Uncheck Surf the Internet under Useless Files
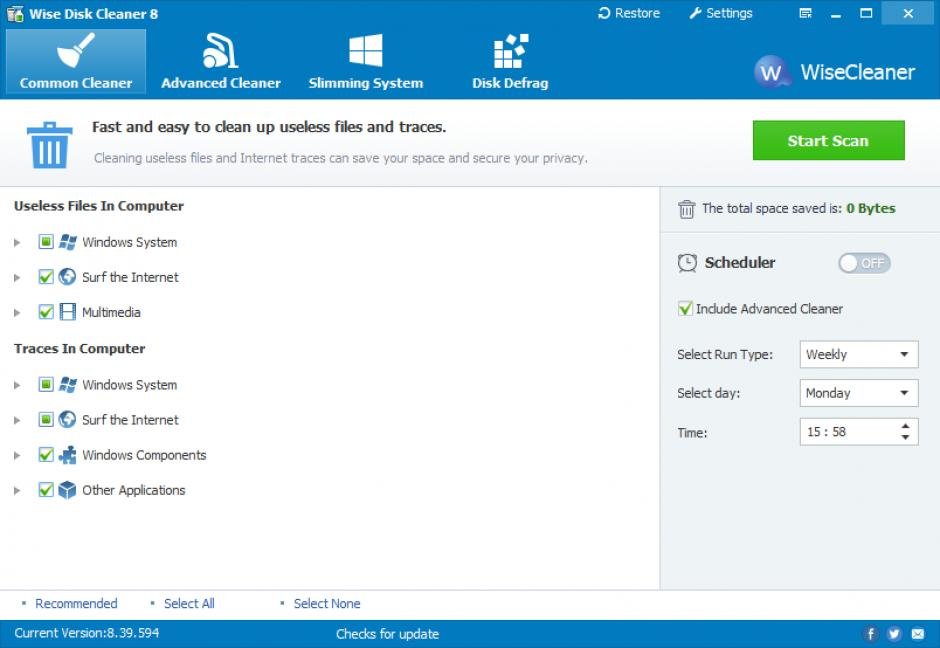Viewport: 940px width, 648px height. 46,276
